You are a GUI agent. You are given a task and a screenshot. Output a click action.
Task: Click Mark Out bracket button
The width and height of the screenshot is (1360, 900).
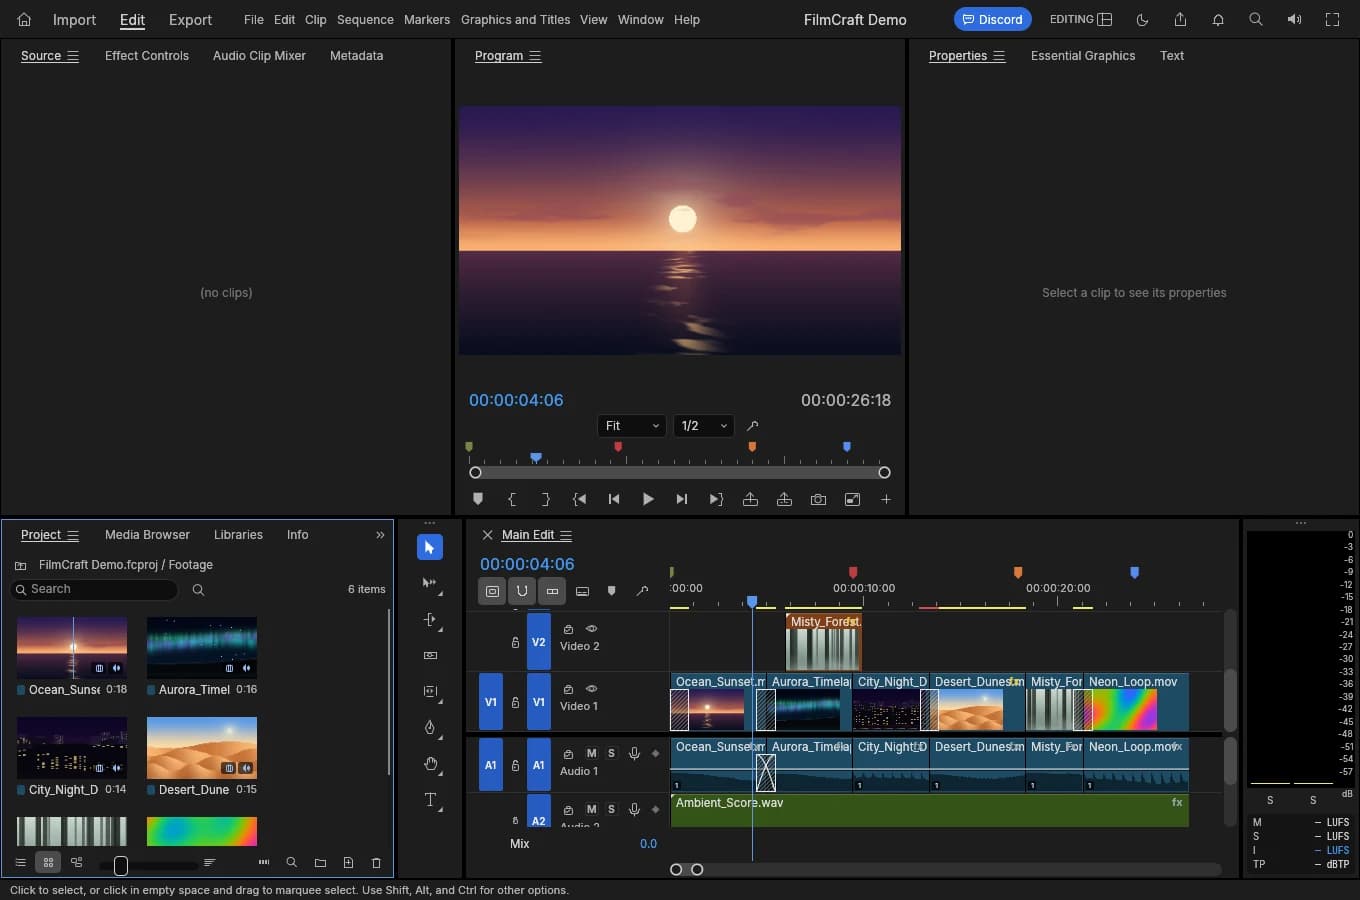click(546, 499)
